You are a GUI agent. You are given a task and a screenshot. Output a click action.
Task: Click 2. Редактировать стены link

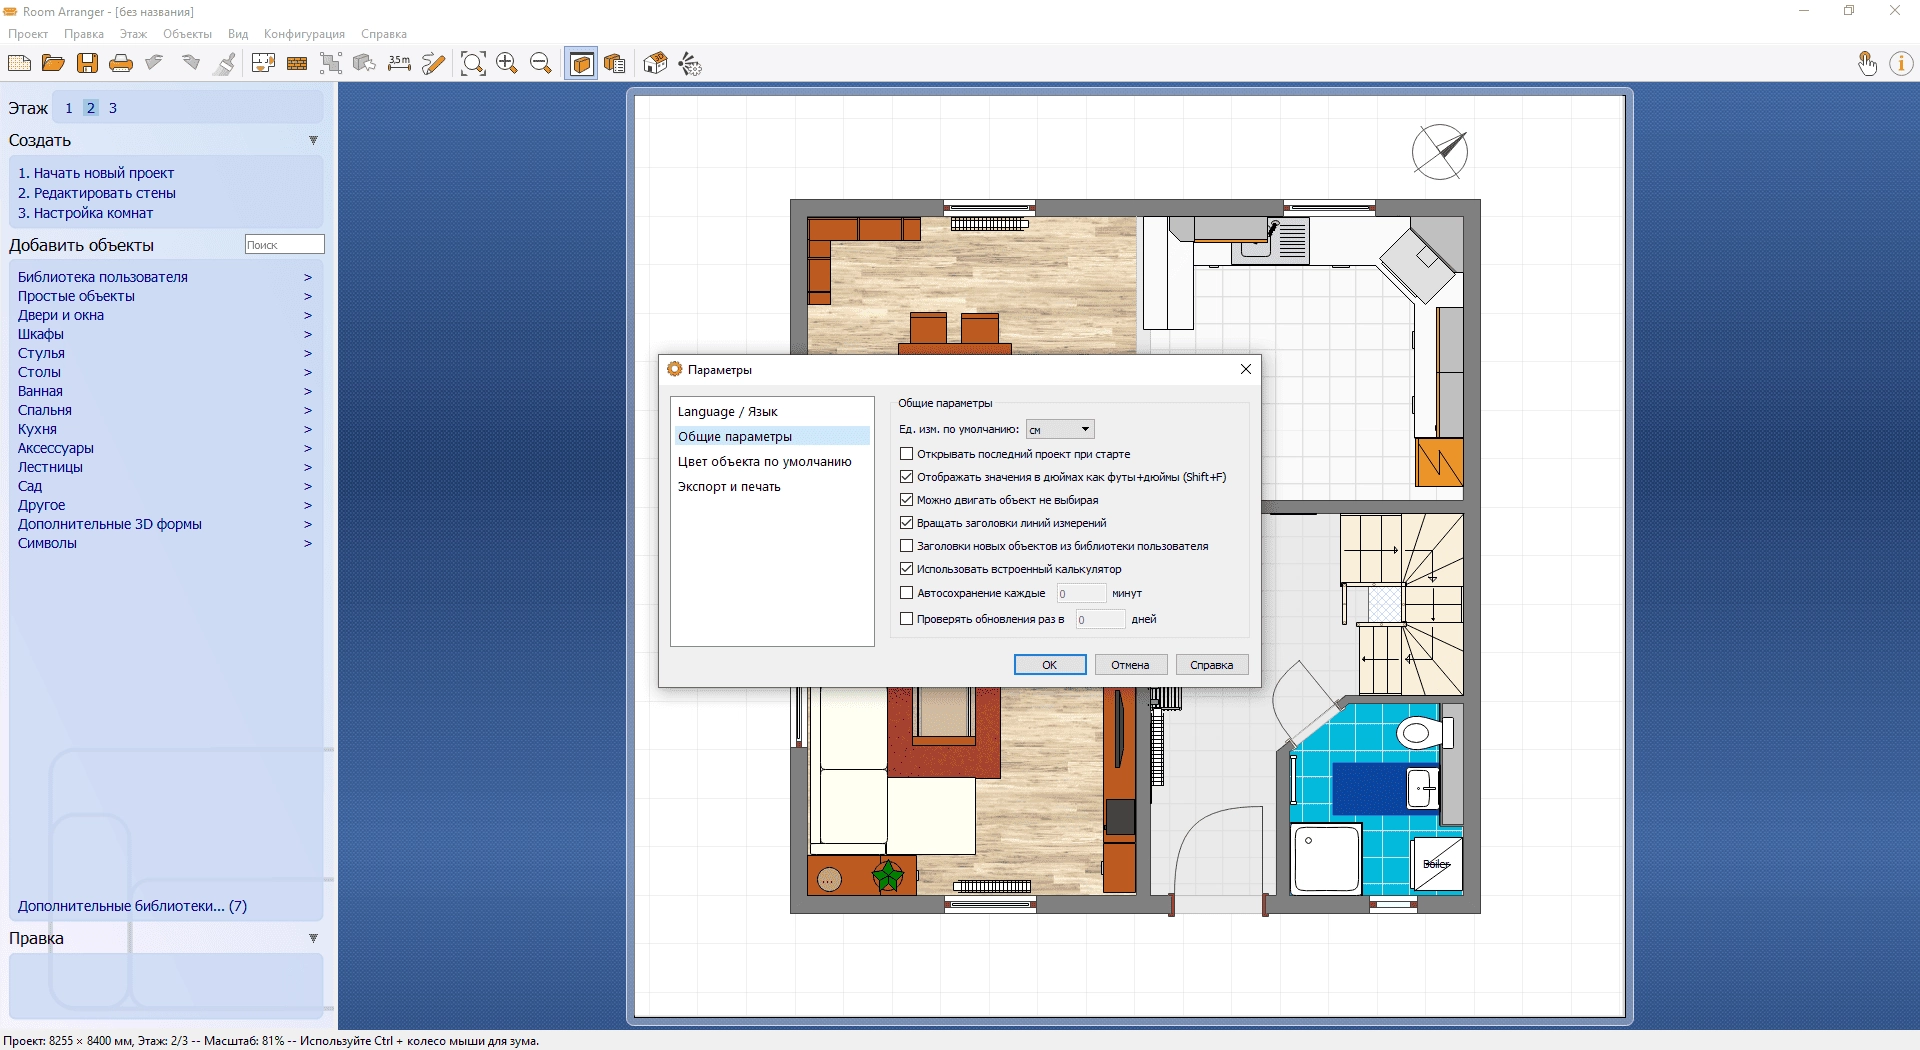pyautogui.click(x=97, y=193)
